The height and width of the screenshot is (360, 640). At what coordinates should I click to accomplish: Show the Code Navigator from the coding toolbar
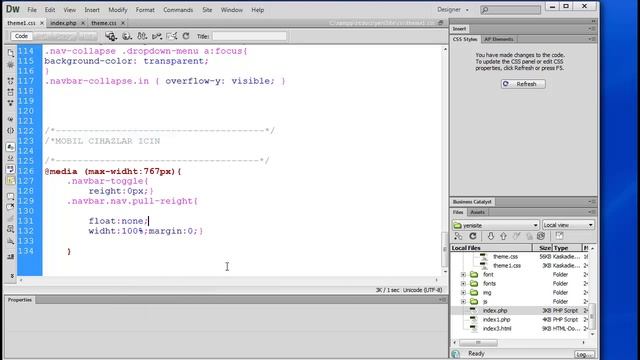coord(11,65)
